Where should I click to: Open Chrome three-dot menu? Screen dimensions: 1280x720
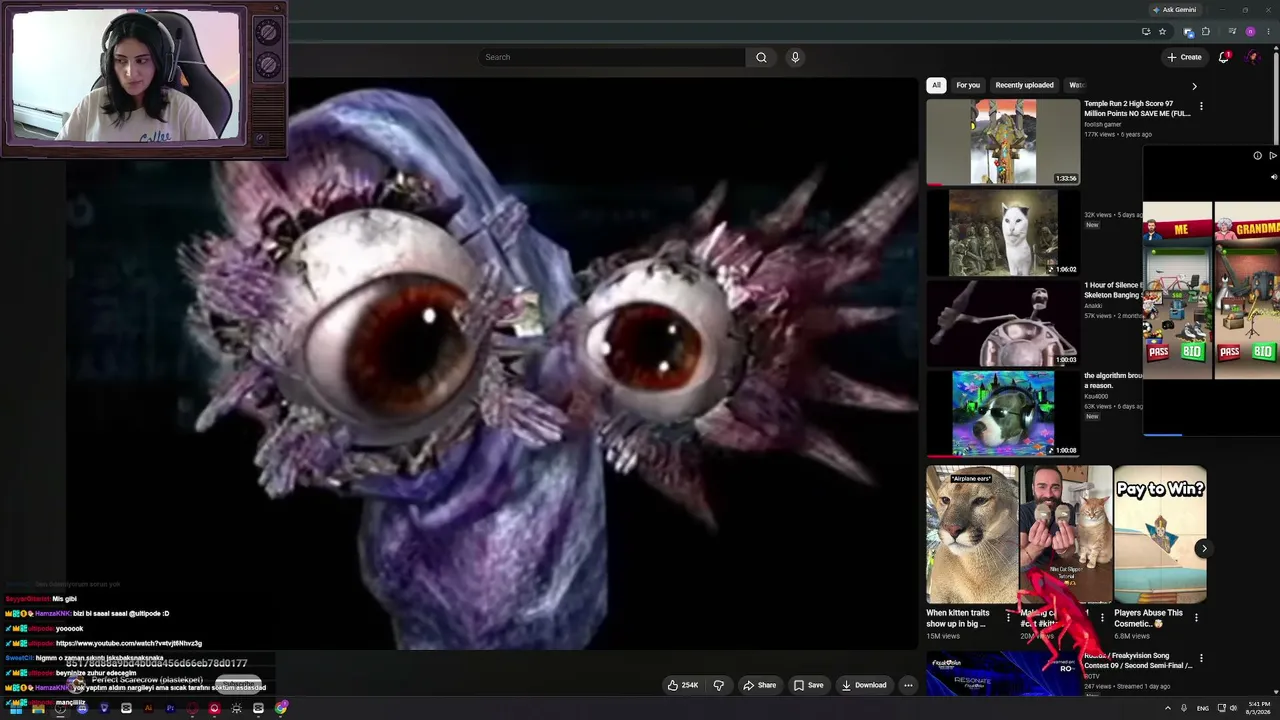pyautogui.click(x=1267, y=31)
